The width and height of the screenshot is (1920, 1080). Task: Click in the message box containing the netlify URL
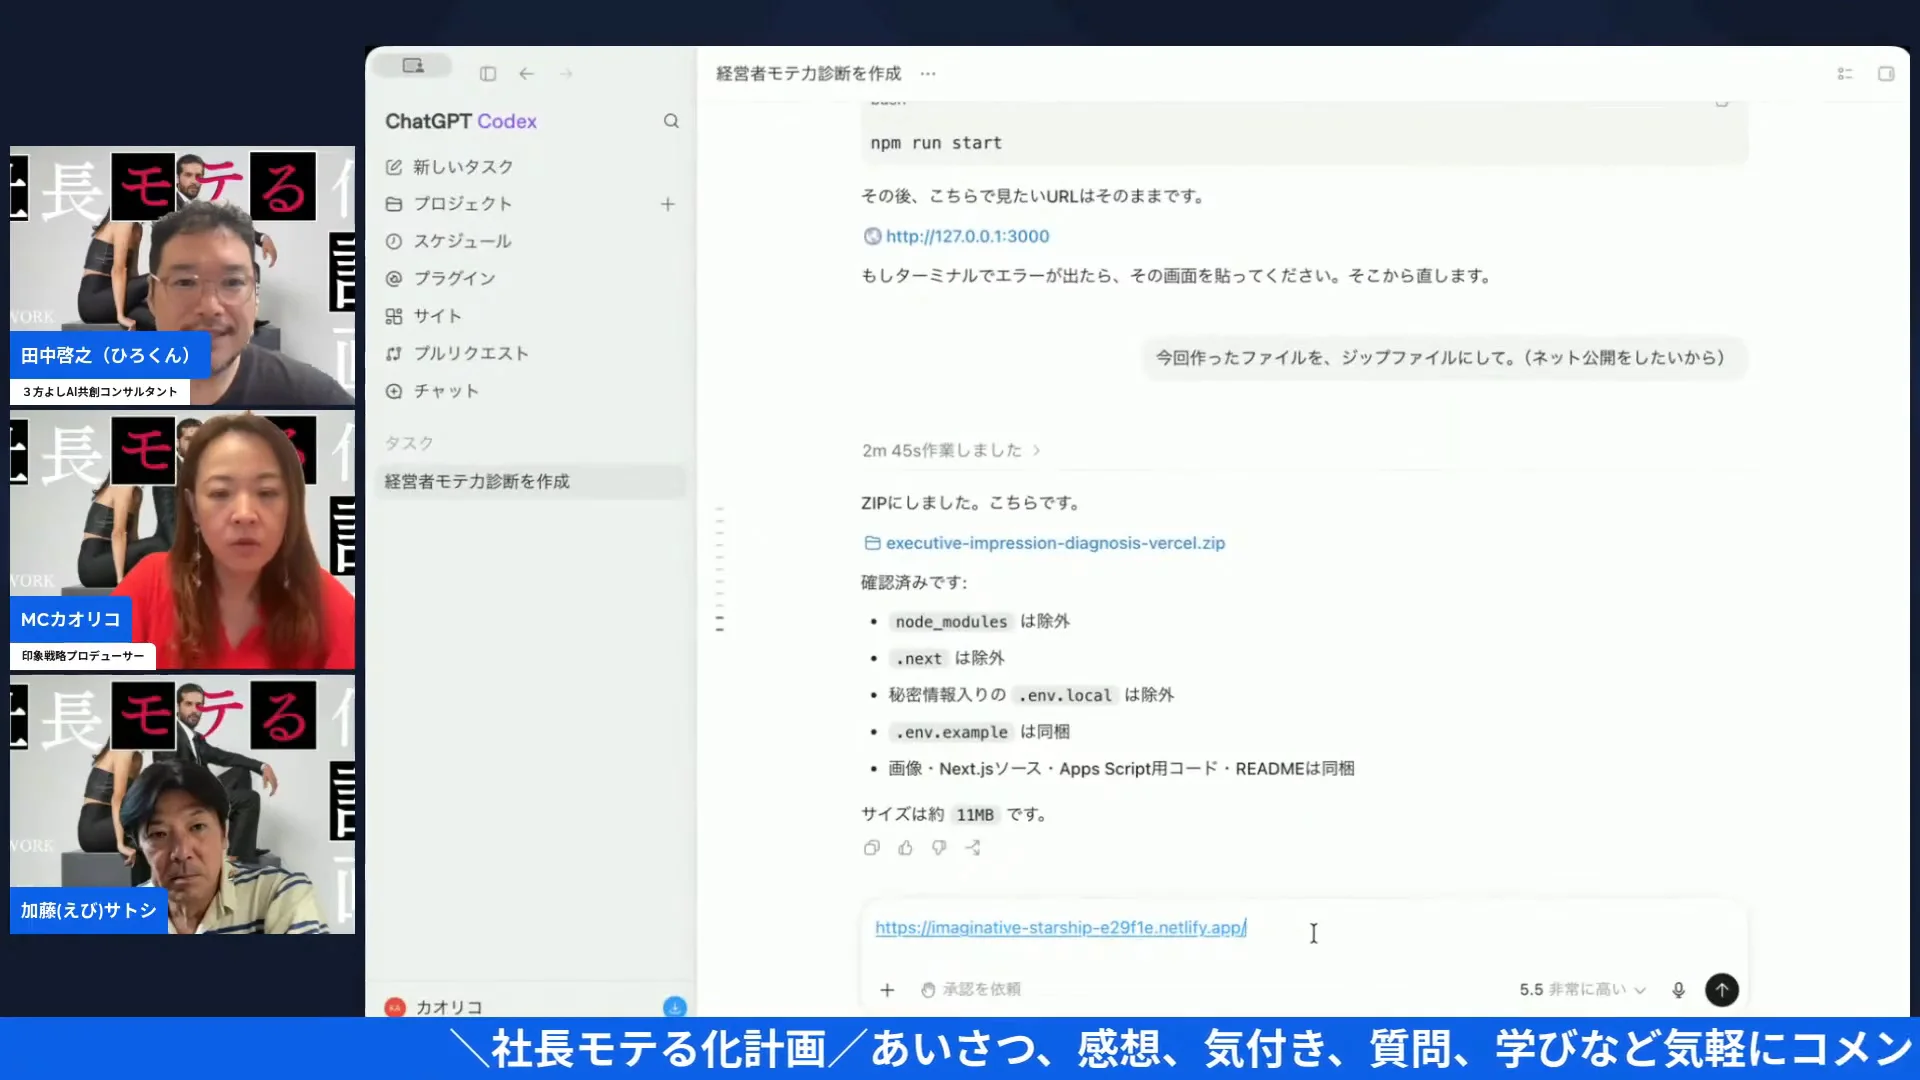point(1304,929)
